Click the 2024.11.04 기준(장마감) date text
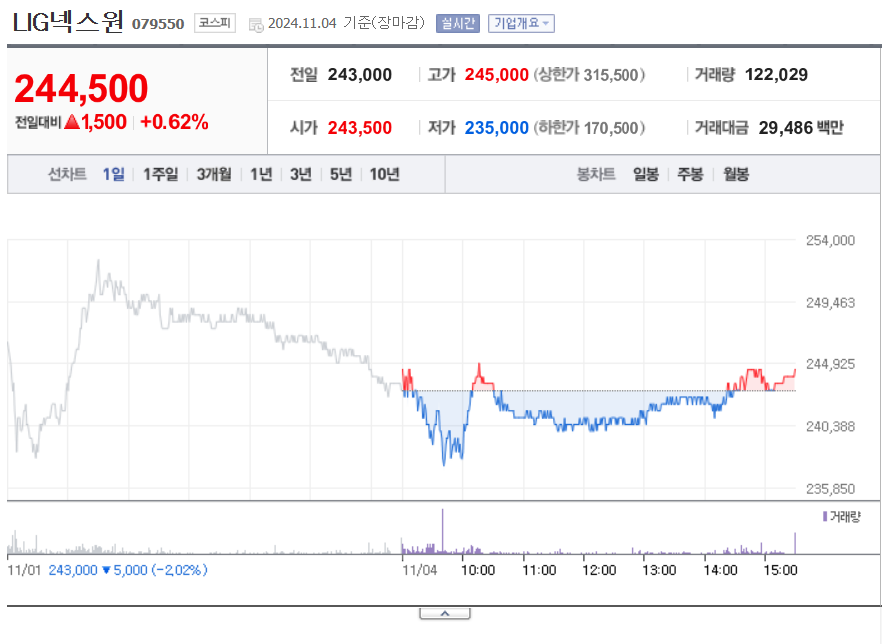The width and height of the screenshot is (882, 644). tap(346, 23)
